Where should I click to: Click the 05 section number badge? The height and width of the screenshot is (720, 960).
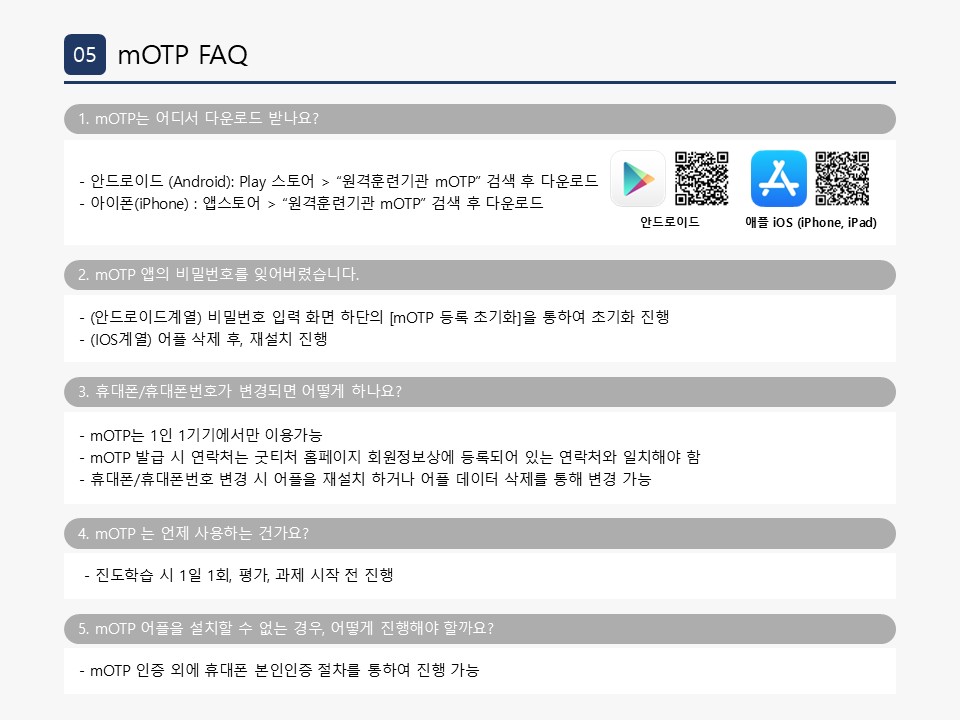(85, 54)
